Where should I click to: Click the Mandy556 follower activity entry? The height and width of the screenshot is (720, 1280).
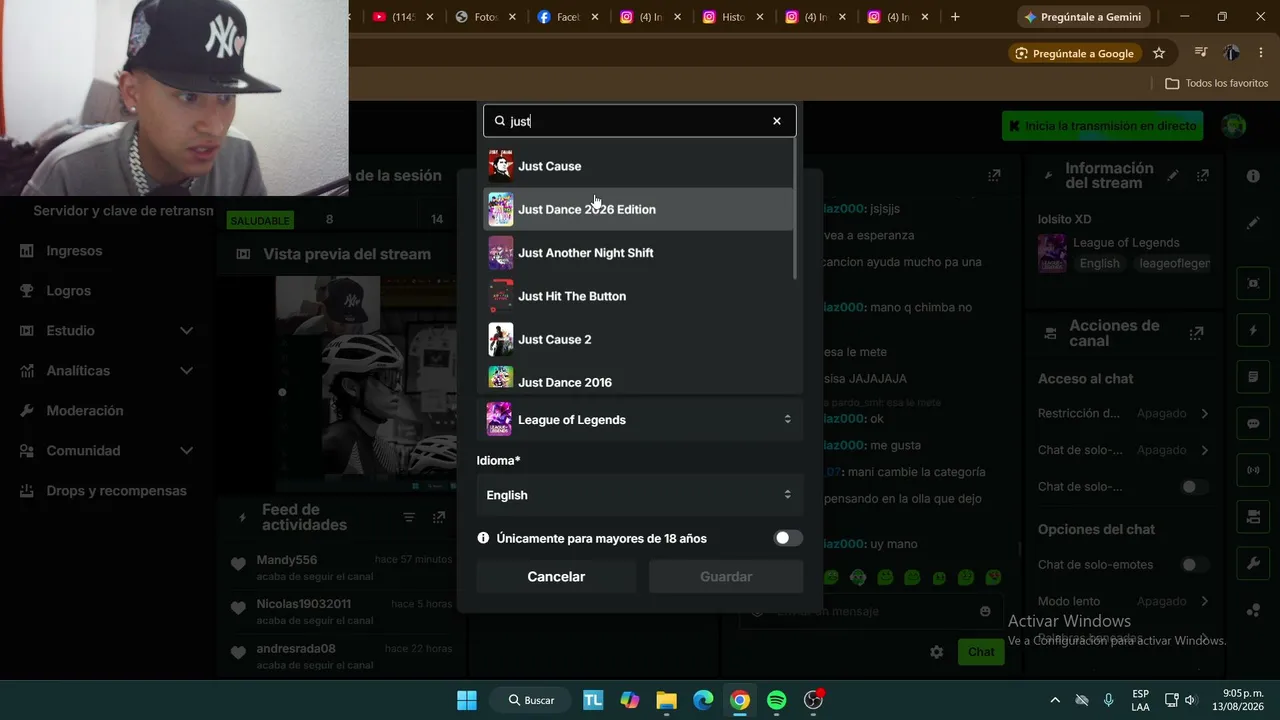(x=341, y=567)
